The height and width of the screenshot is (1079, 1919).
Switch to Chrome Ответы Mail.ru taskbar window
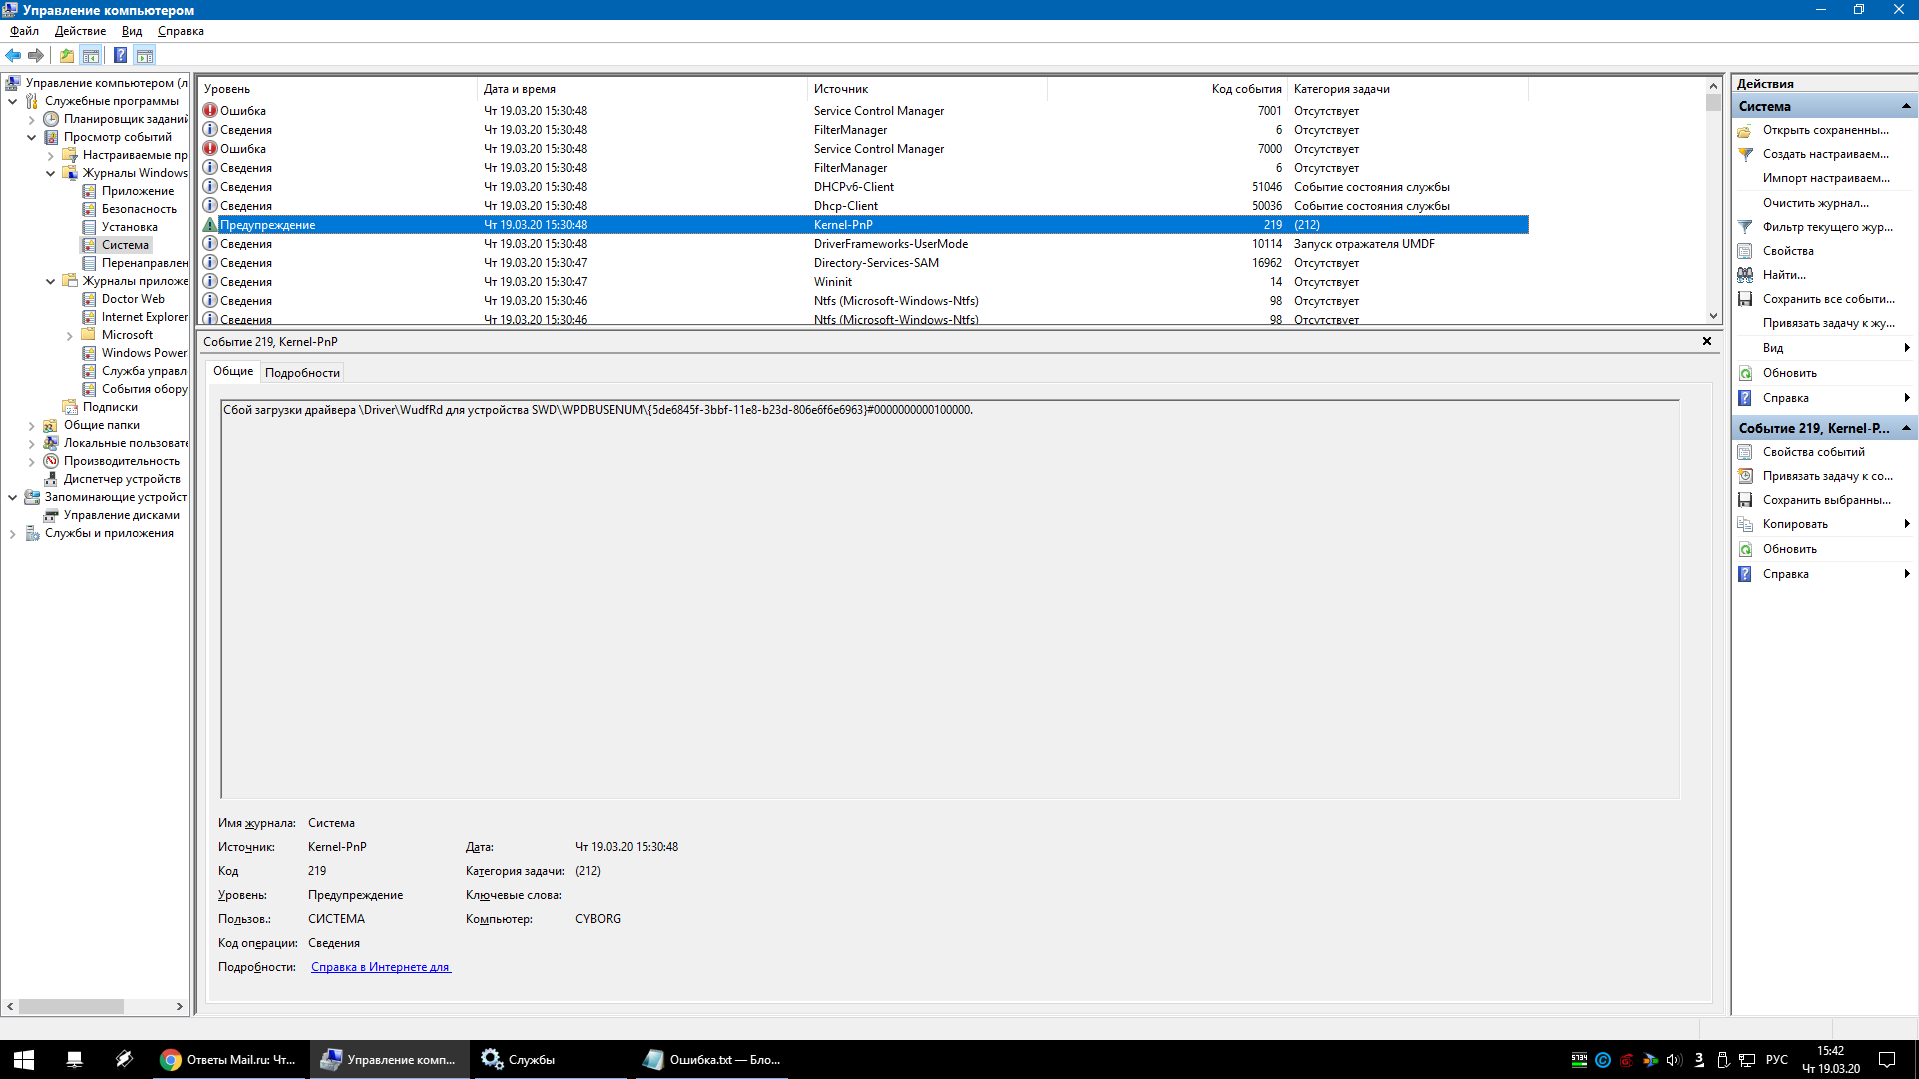click(x=230, y=1060)
